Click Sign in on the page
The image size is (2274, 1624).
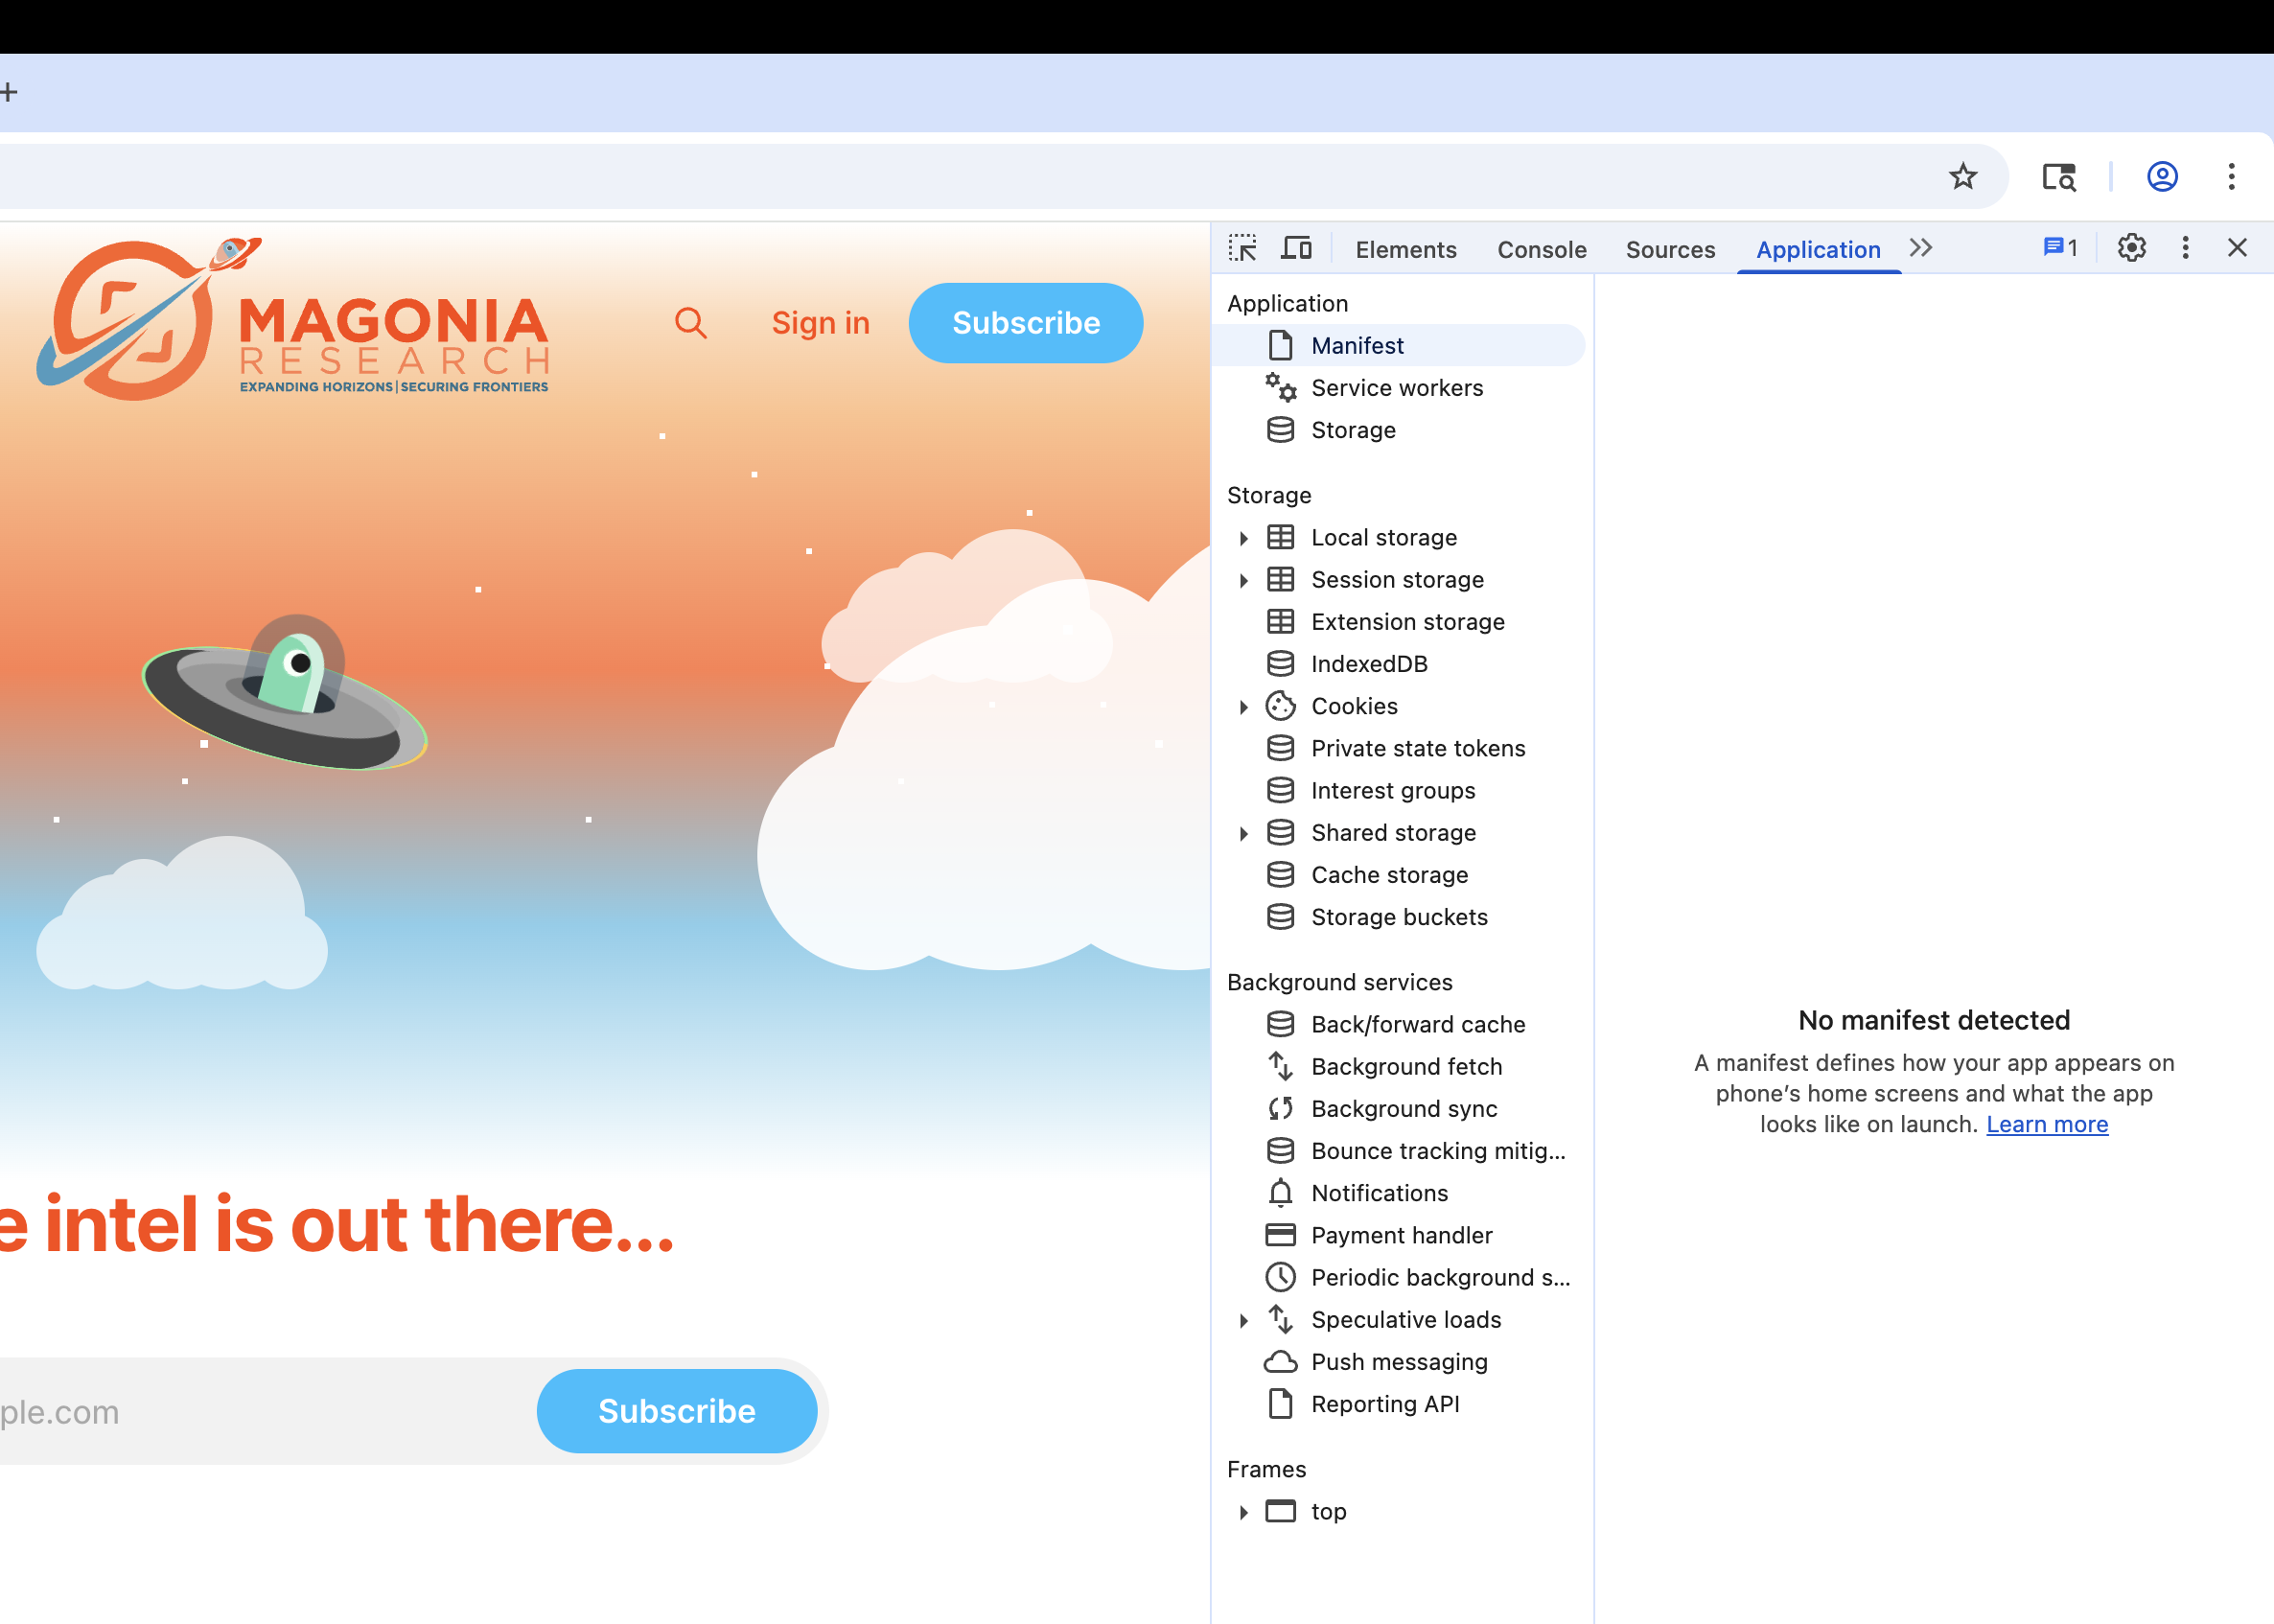820,323
